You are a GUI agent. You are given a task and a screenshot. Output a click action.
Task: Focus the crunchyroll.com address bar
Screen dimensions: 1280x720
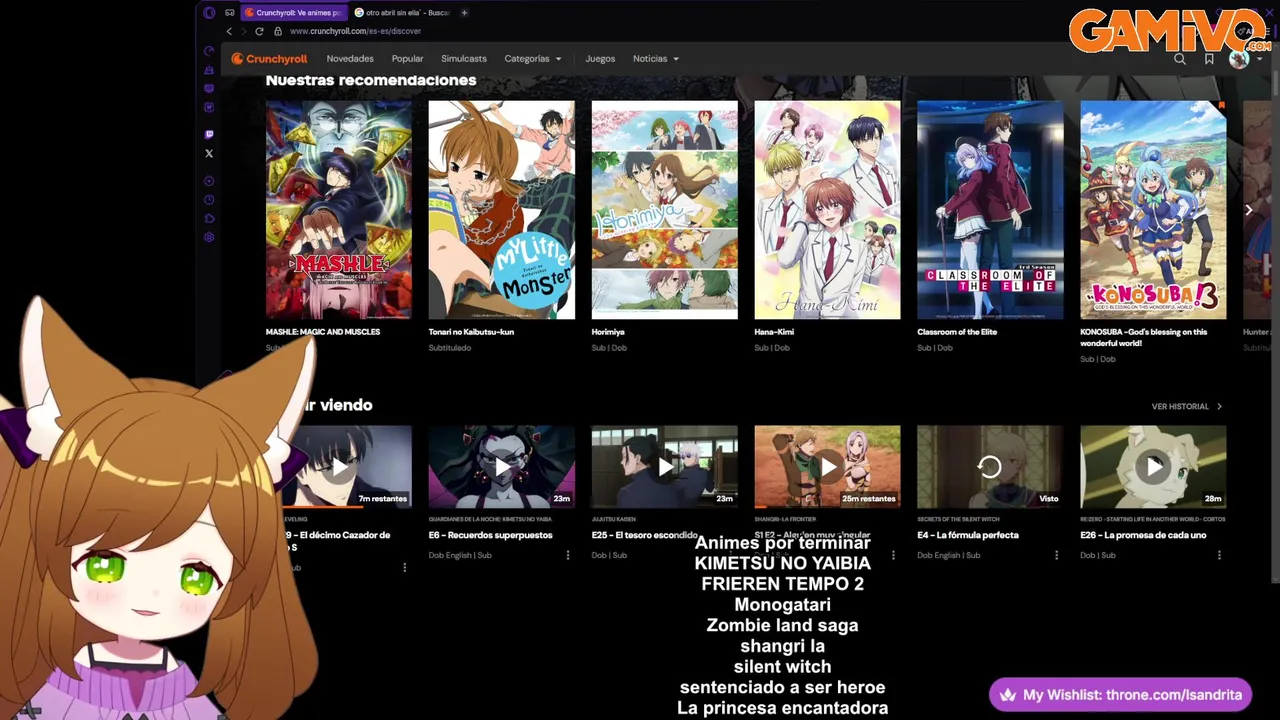(355, 31)
